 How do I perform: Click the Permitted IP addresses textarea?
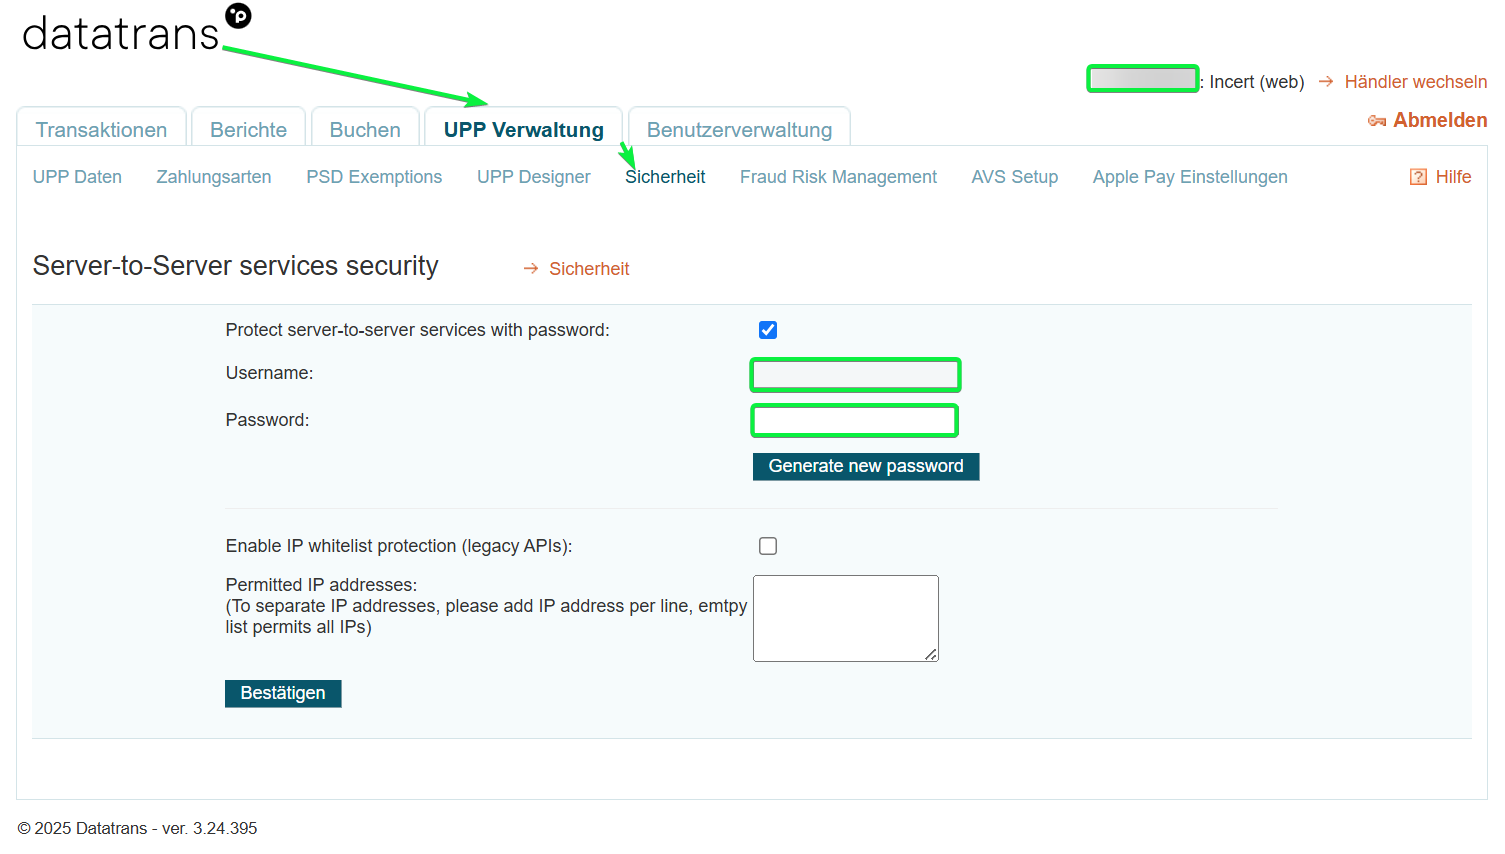[x=846, y=618]
